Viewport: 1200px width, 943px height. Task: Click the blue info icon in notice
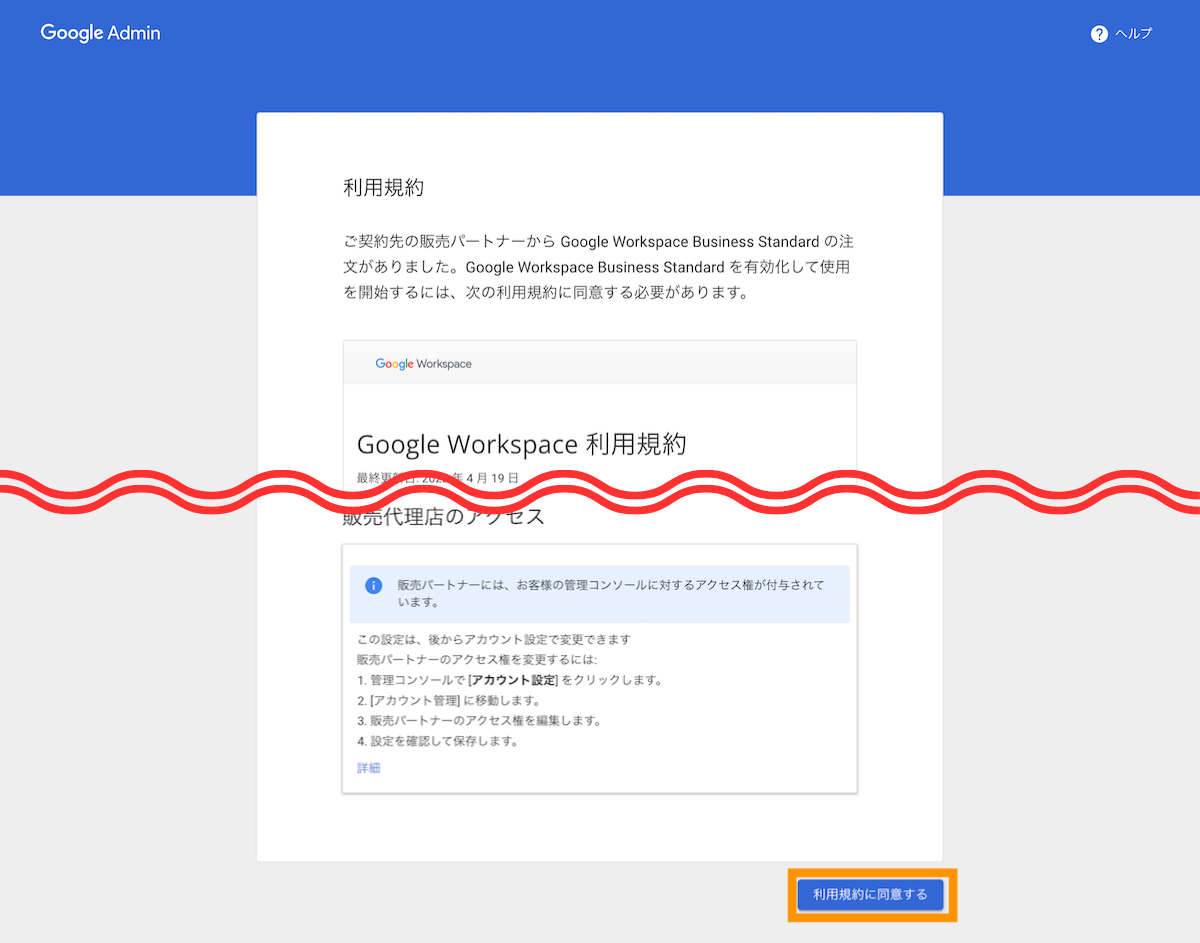(373, 585)
